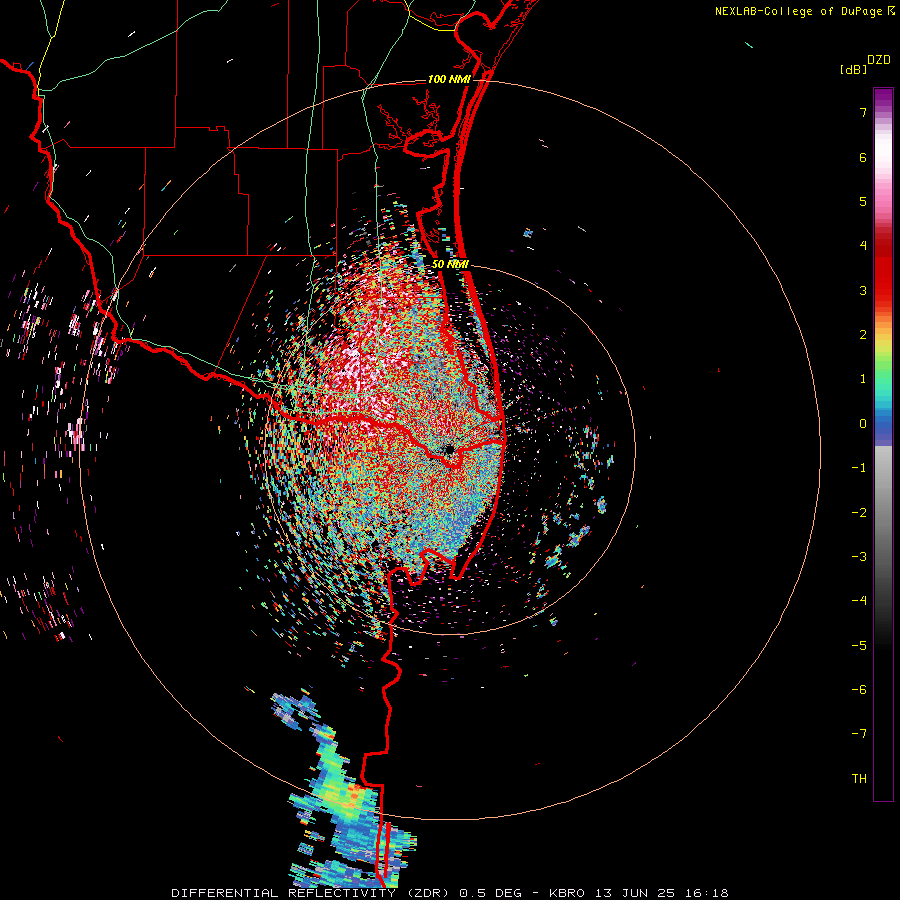
Task: Click the -4 value on the color scale
Action: coord(859,601)
